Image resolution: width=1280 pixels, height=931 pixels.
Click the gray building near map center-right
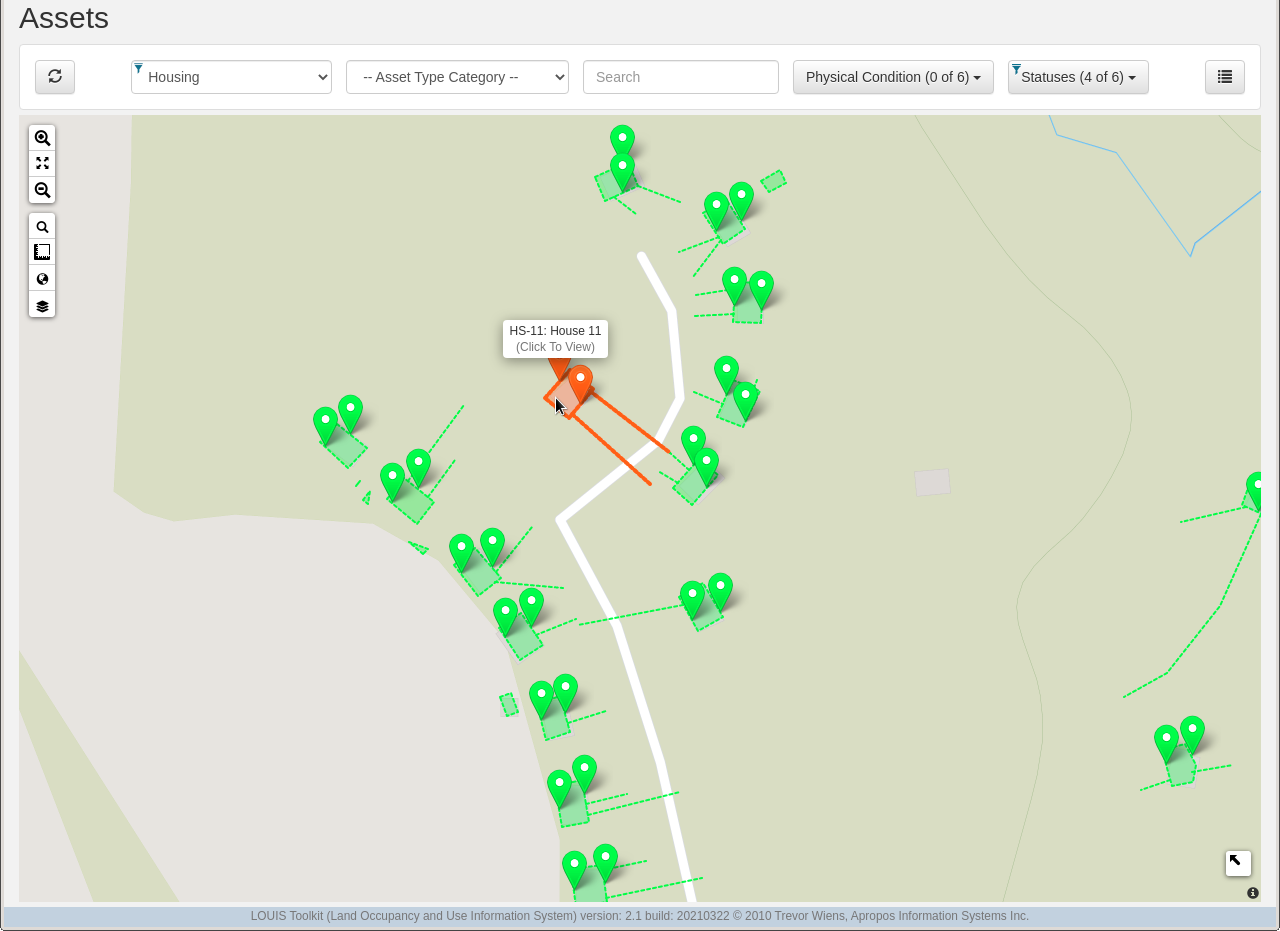click(932, 482)
